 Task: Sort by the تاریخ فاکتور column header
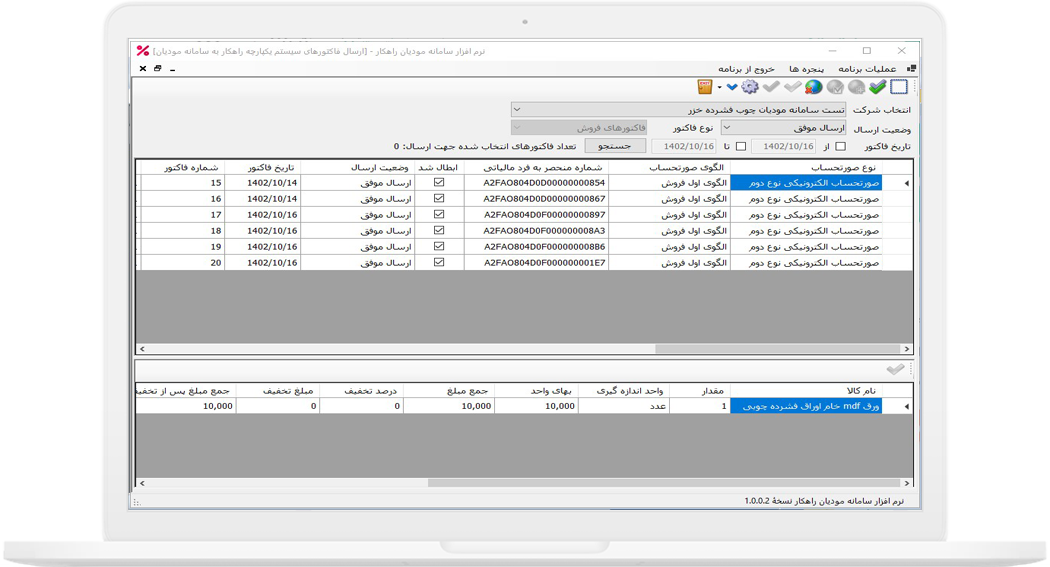262,167
